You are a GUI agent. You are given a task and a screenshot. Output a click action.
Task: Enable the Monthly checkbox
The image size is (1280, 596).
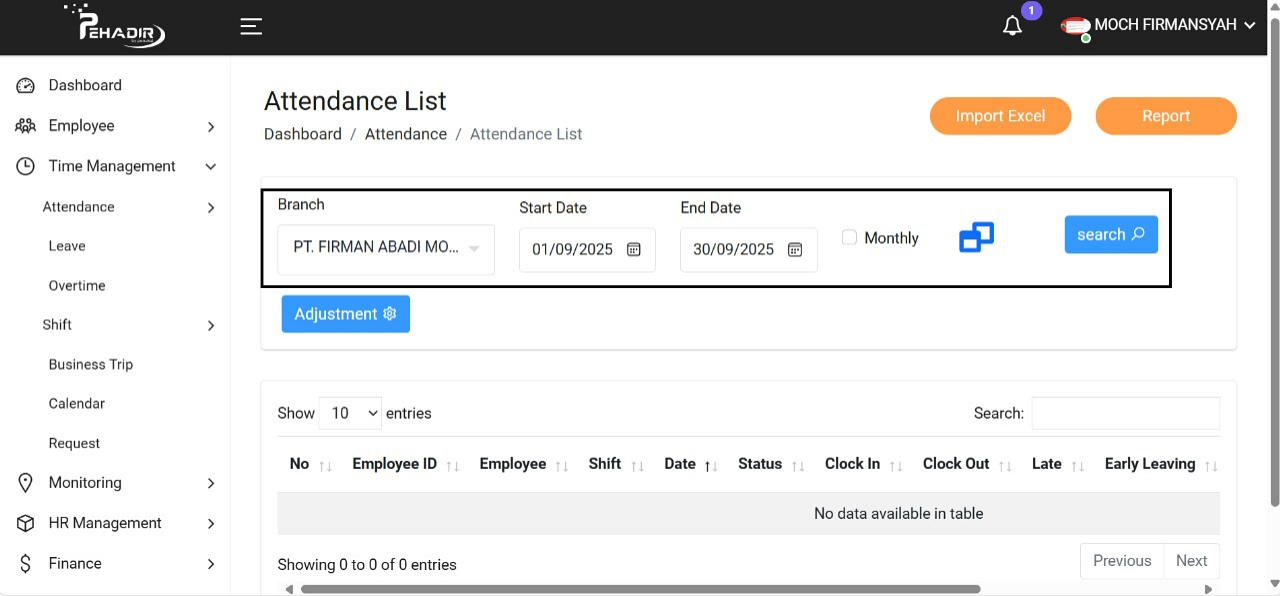849,238
